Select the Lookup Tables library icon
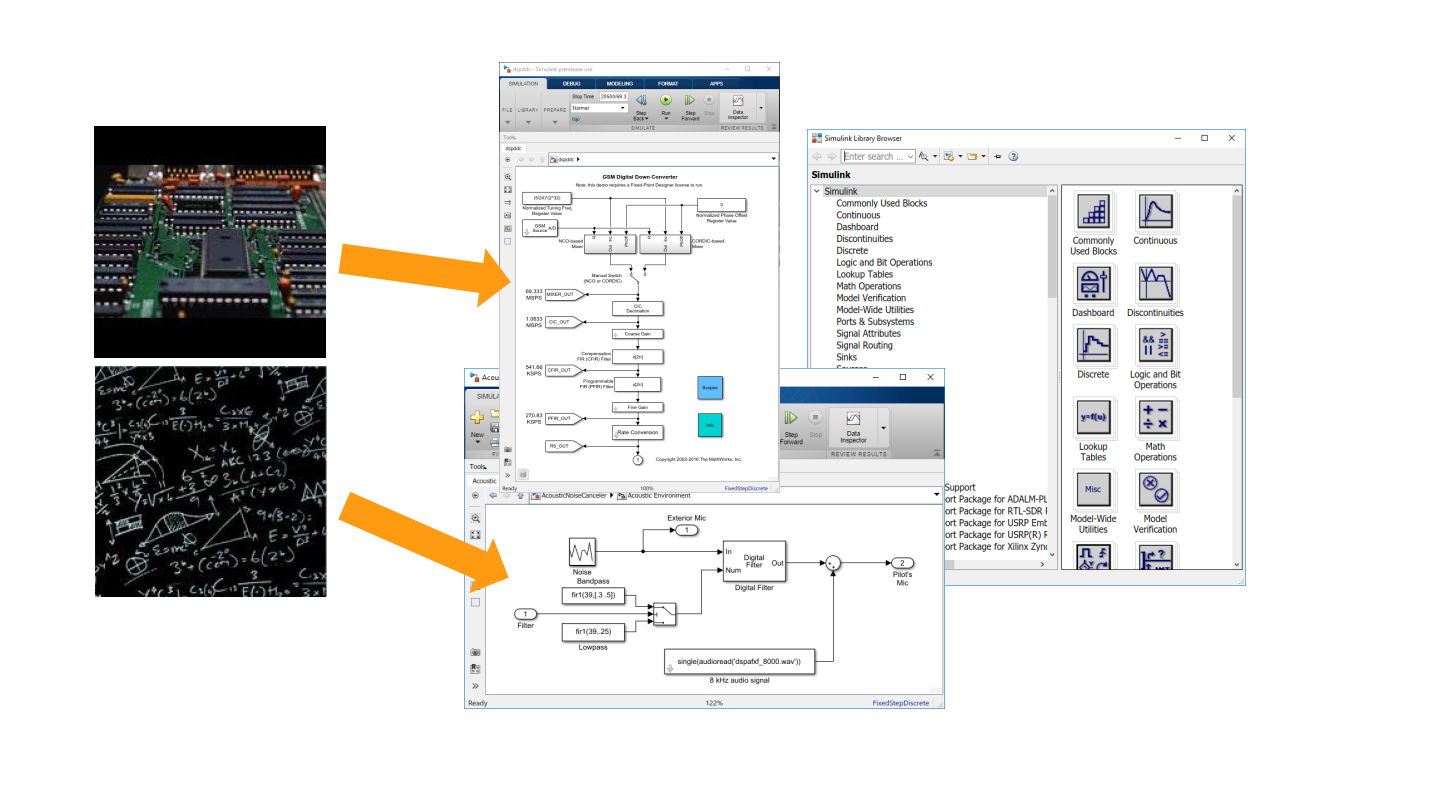Screen dimensions: 1431x785 pos(1092,418)
